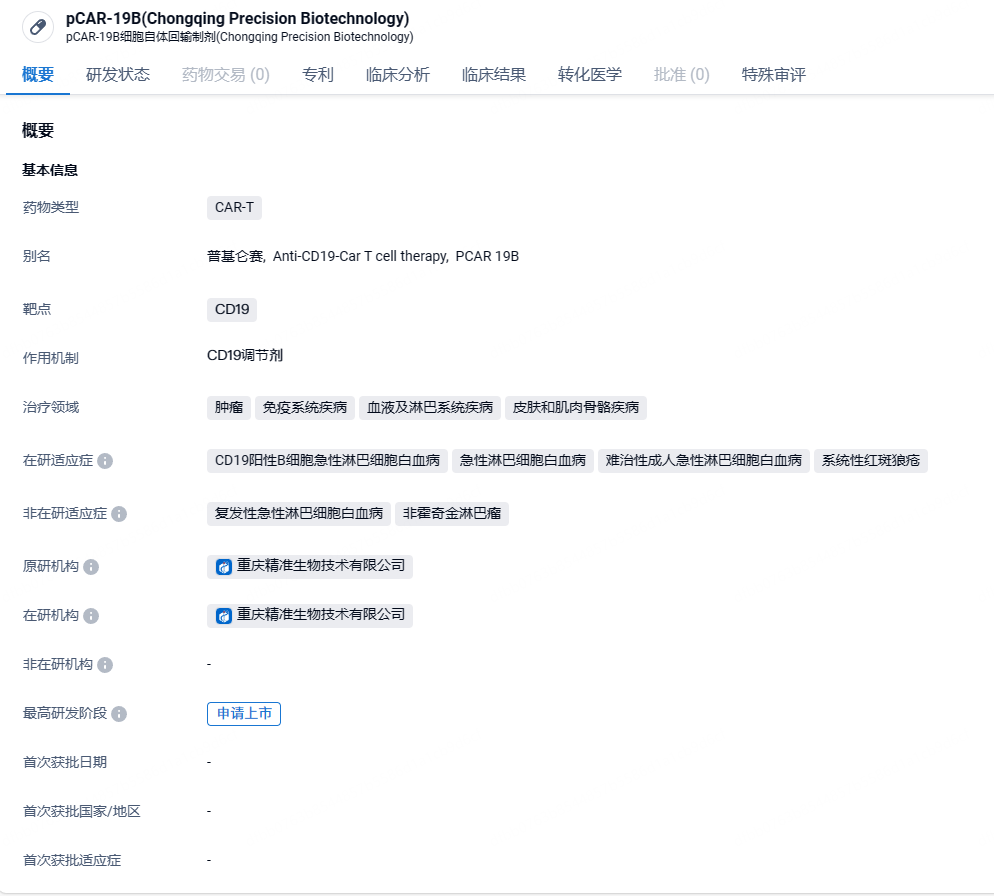
Task: Open the 复发性急性淋巴细胞白血病 tag
Action: (299, 514)
